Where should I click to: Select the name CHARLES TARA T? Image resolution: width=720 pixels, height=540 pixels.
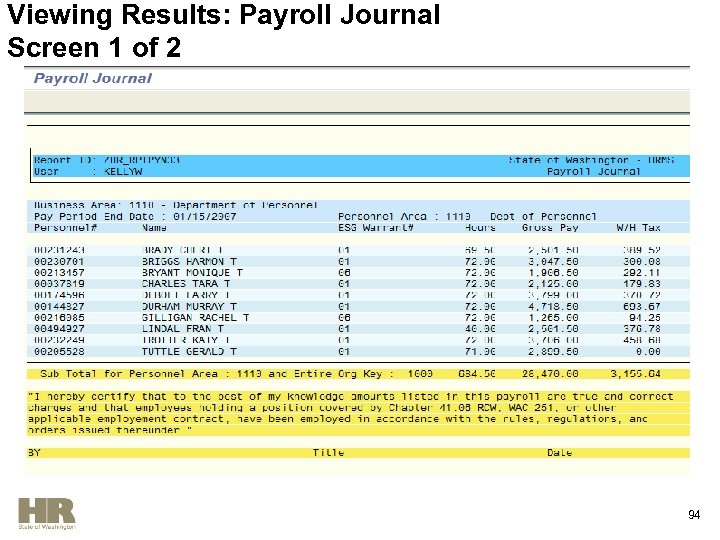point(186,284)
